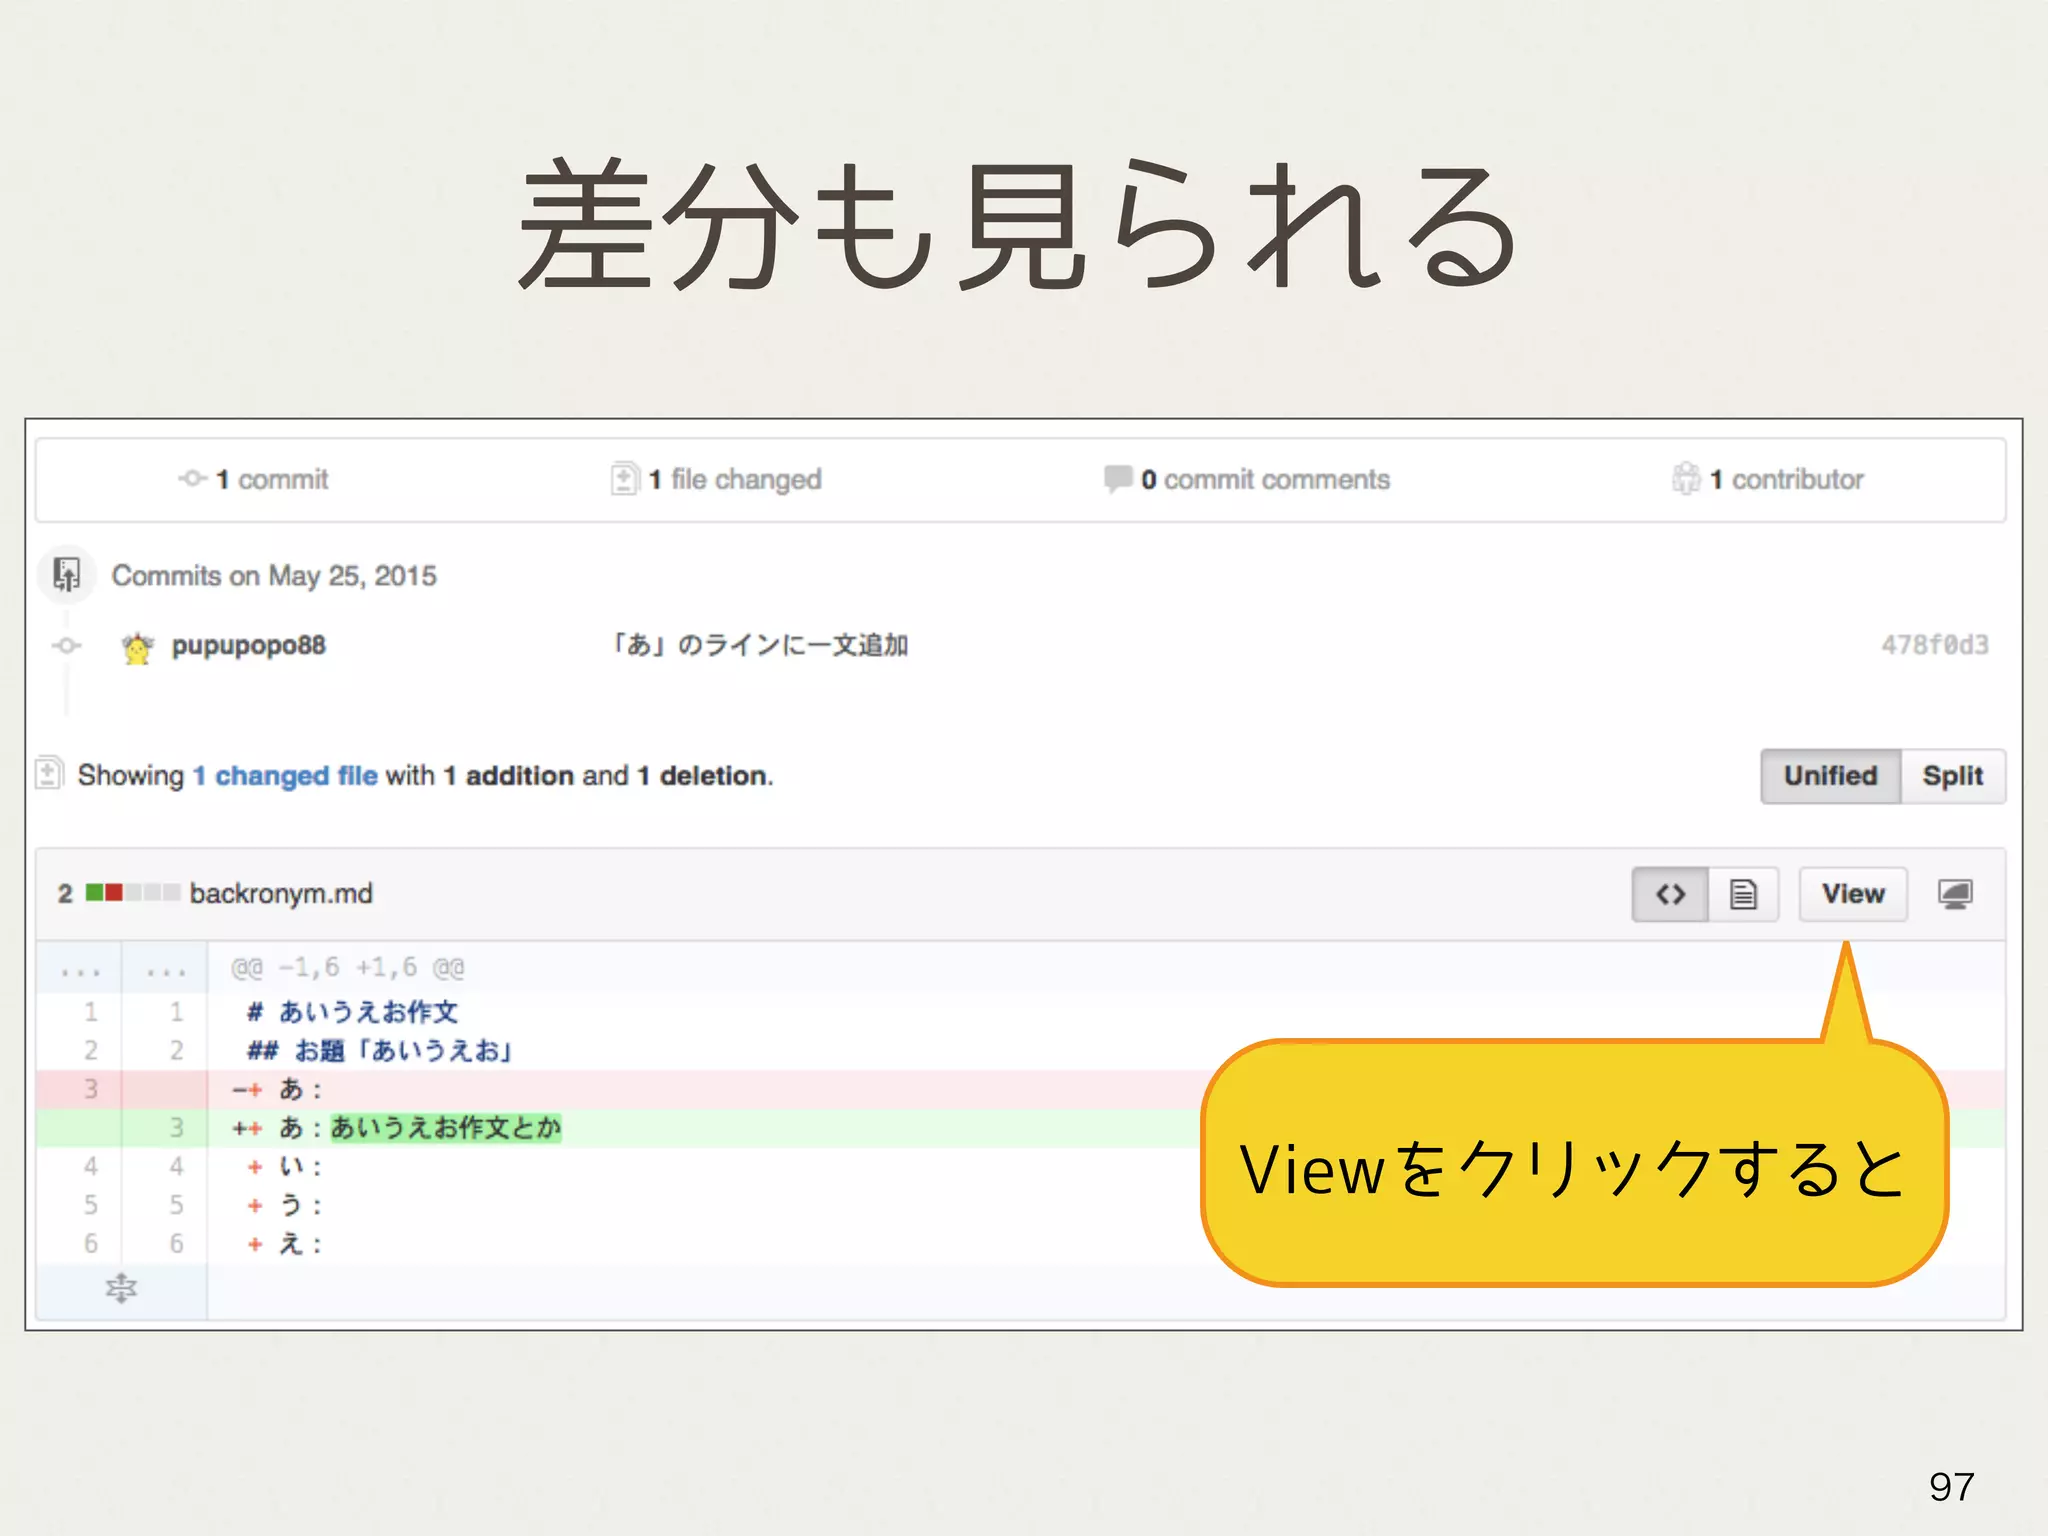Click the source diff view icon
Image resolution: width=2048 pixels, height=1536 pixels.
click(1669, 894)
